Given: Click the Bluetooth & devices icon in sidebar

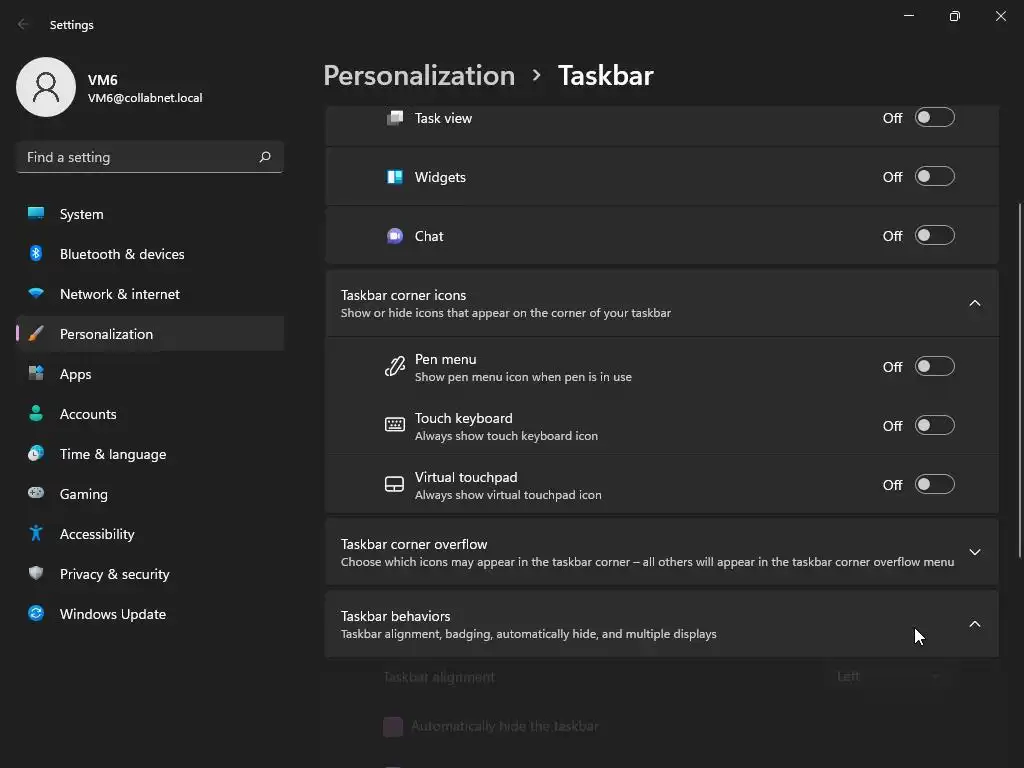Looking at the screenshot, I should pos(36,254).
